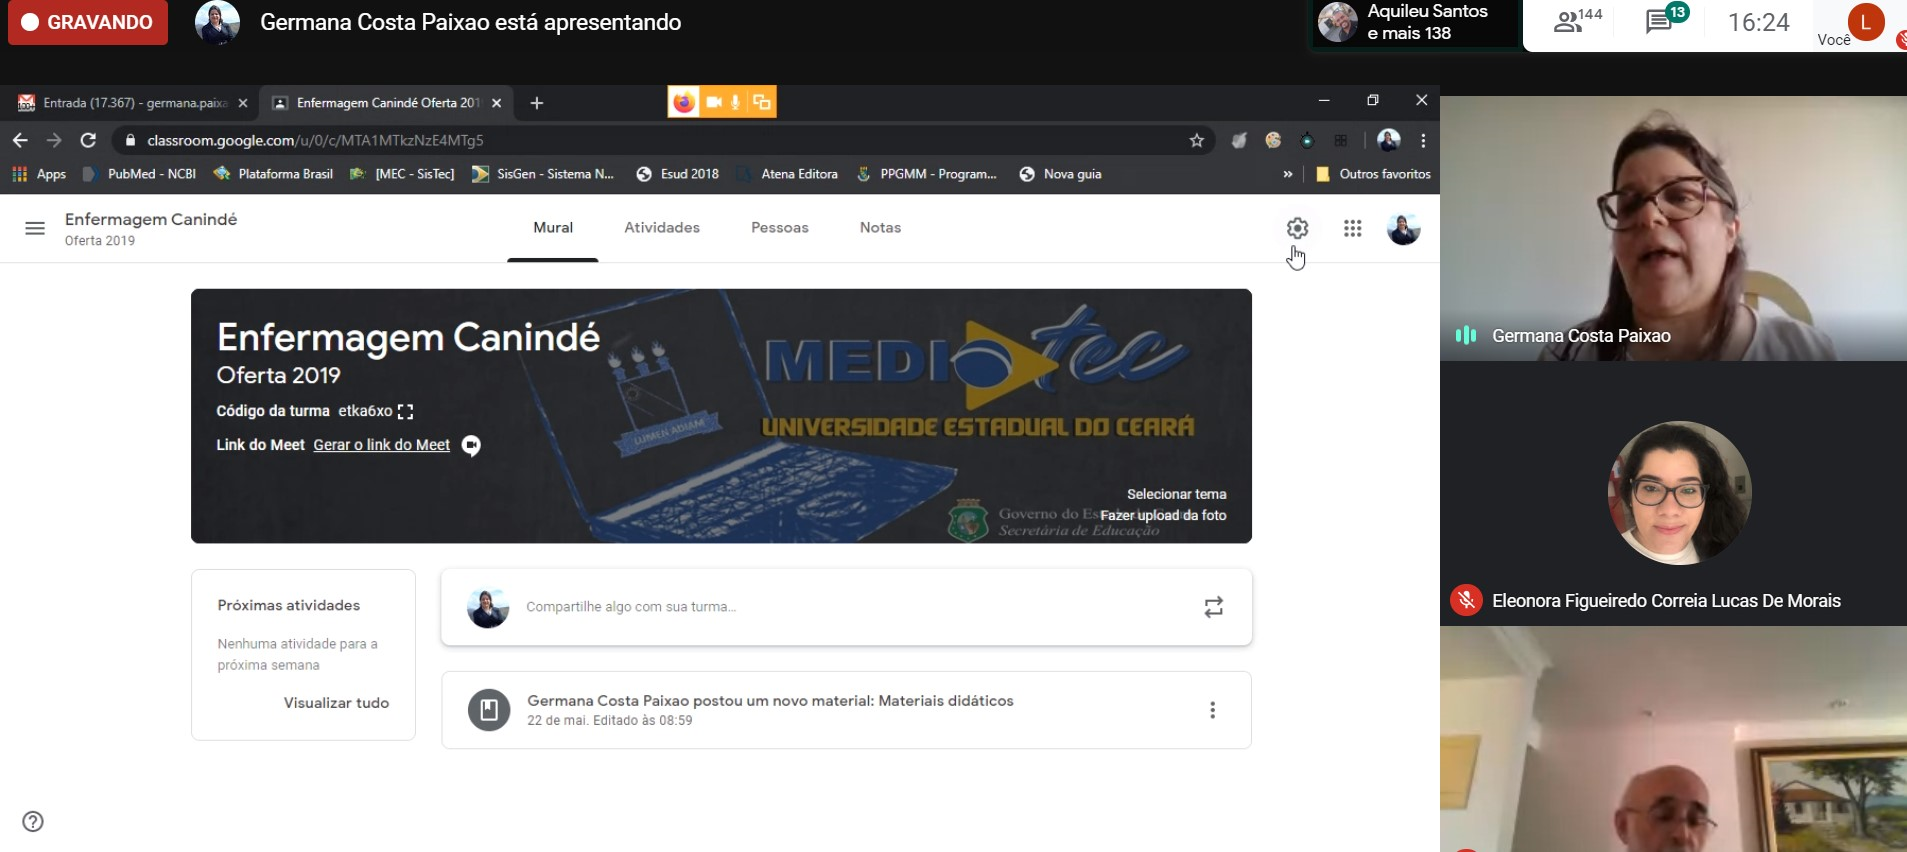Click the material icon on Materiais didáticos post
The height and width of the screenshot is (852, 1907).
pyautogui.click(x=489, y=710)
